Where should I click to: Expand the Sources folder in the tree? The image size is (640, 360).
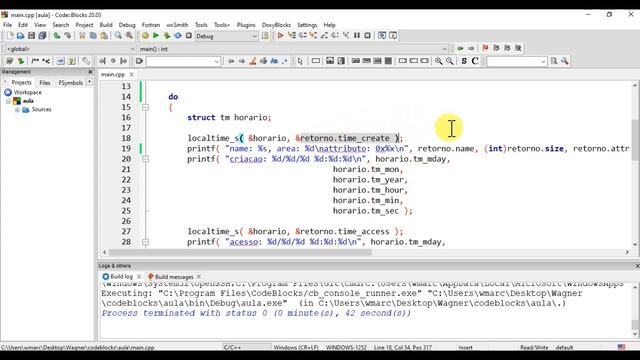(17, 110)
